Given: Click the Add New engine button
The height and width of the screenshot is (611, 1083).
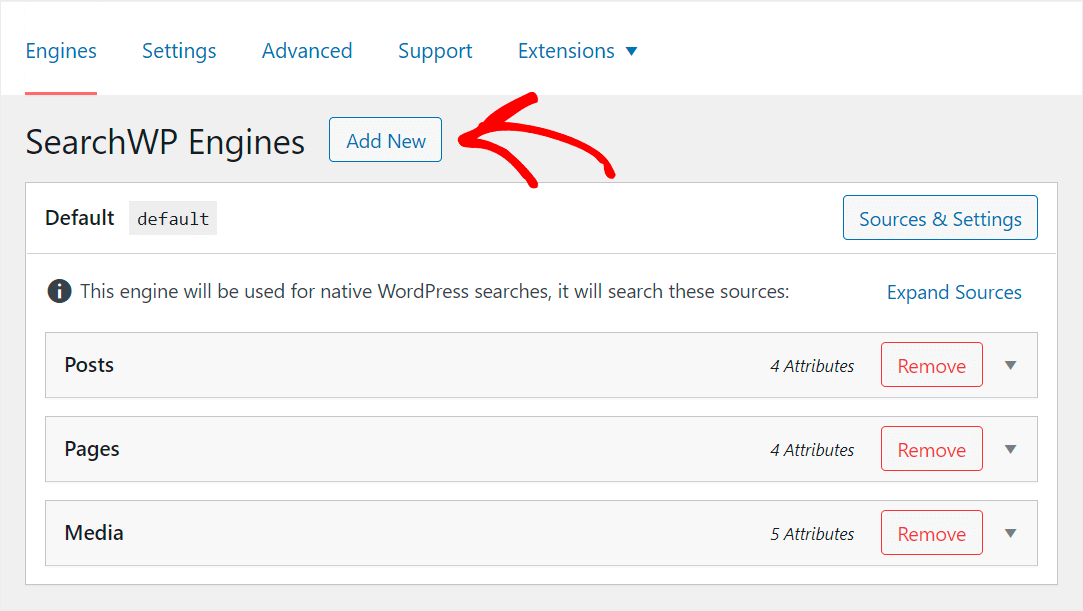Looking at the screenshot, I should tap(385, 140).
